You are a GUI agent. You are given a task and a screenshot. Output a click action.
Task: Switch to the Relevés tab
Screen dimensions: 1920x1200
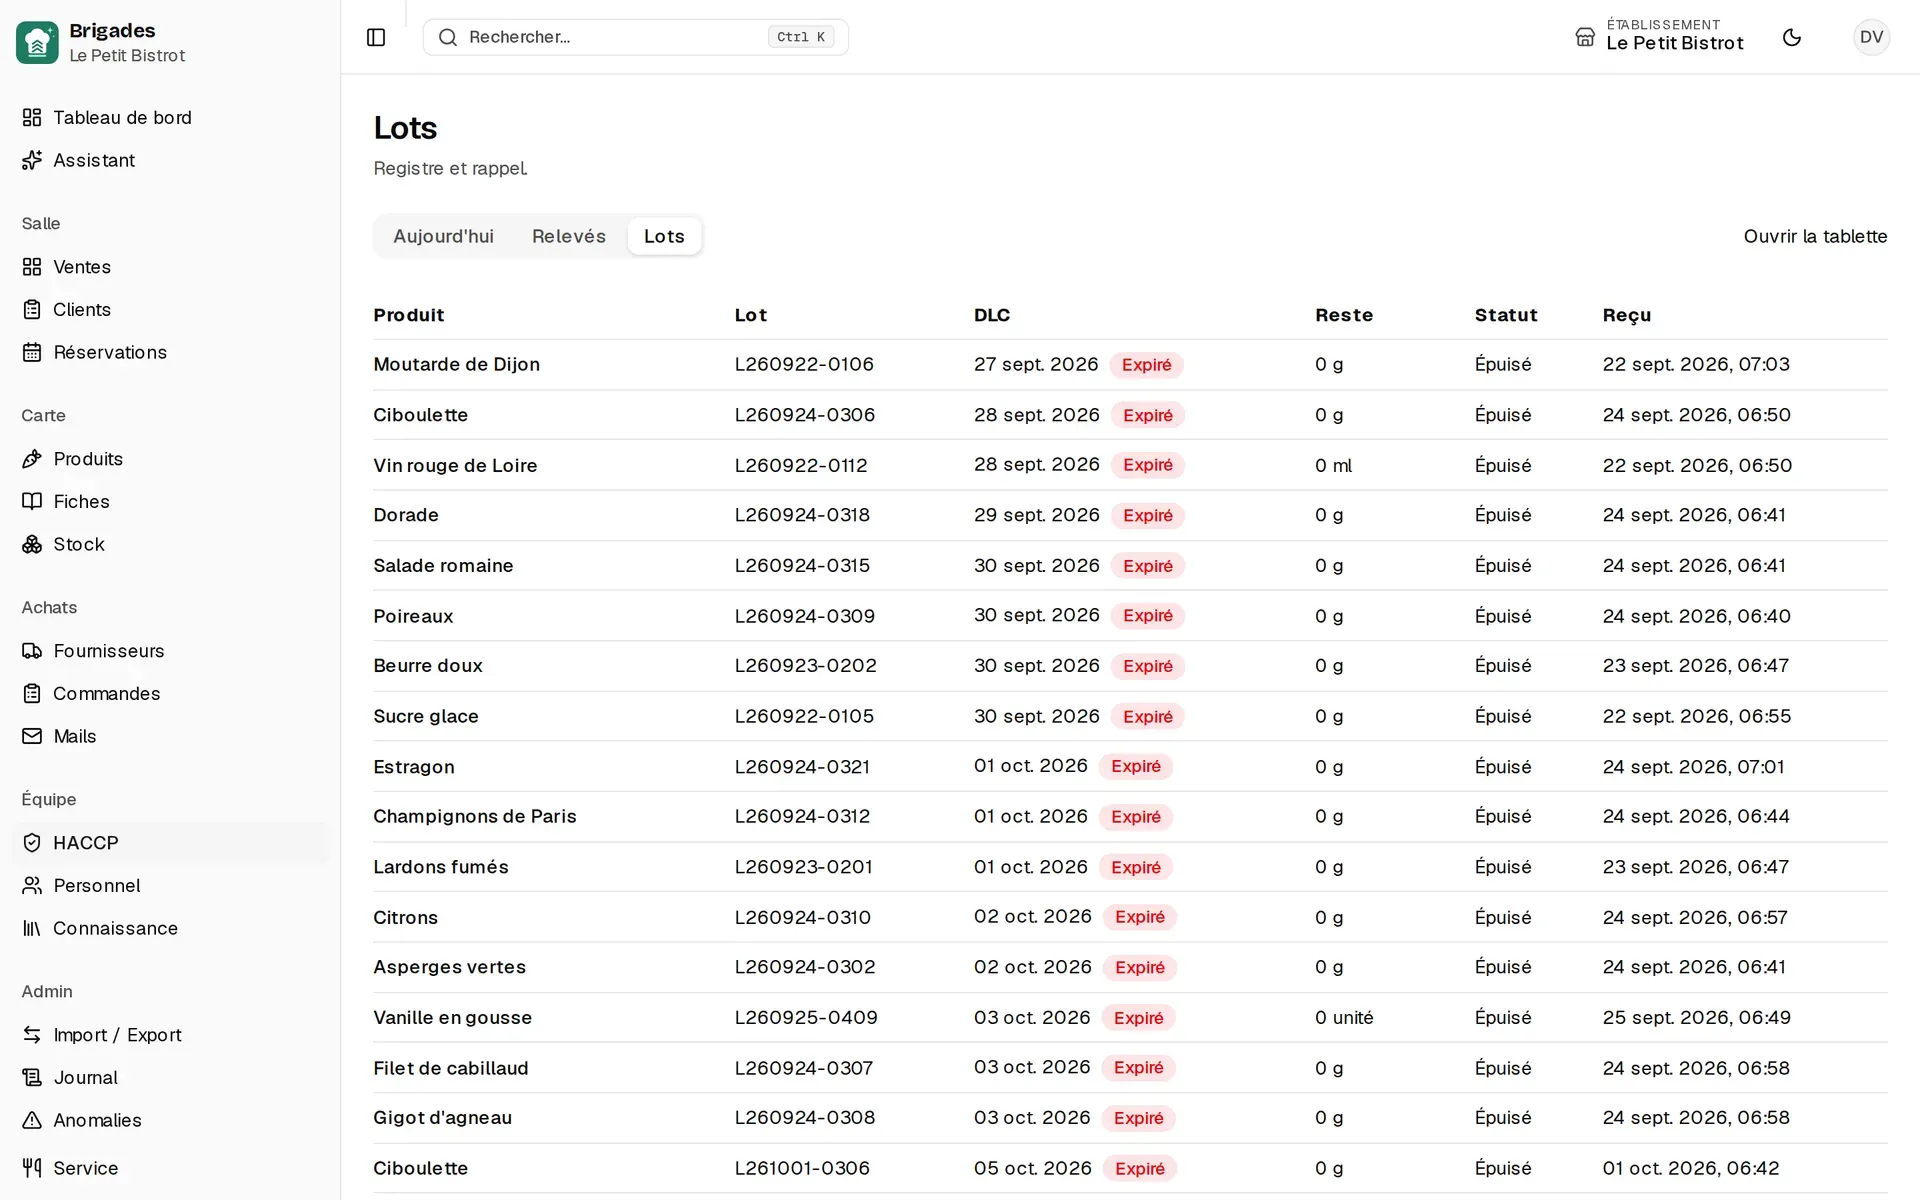tap(569, 236)
